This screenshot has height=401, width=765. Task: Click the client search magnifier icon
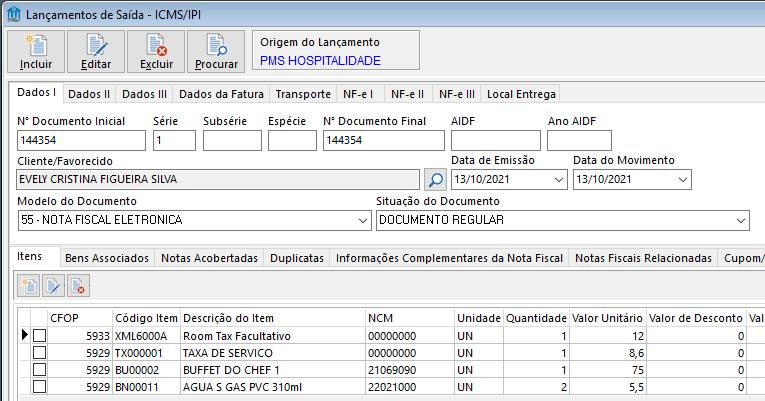(x=435, y=180)
